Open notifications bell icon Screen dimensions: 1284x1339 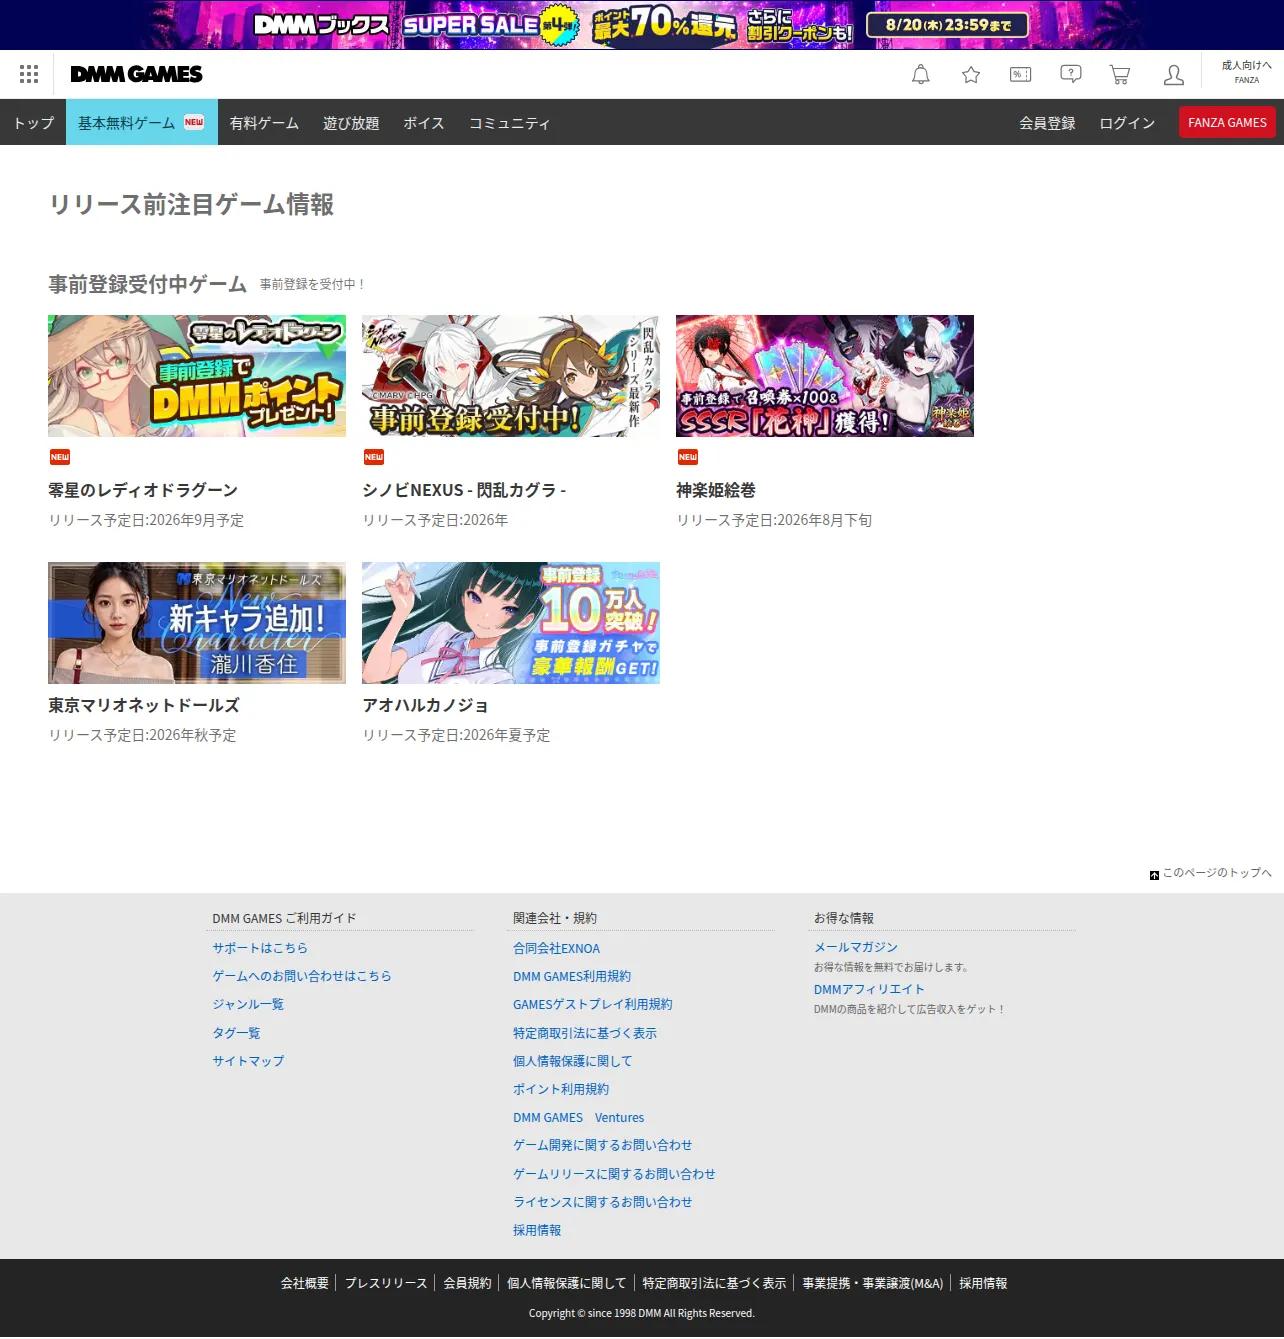921,74
